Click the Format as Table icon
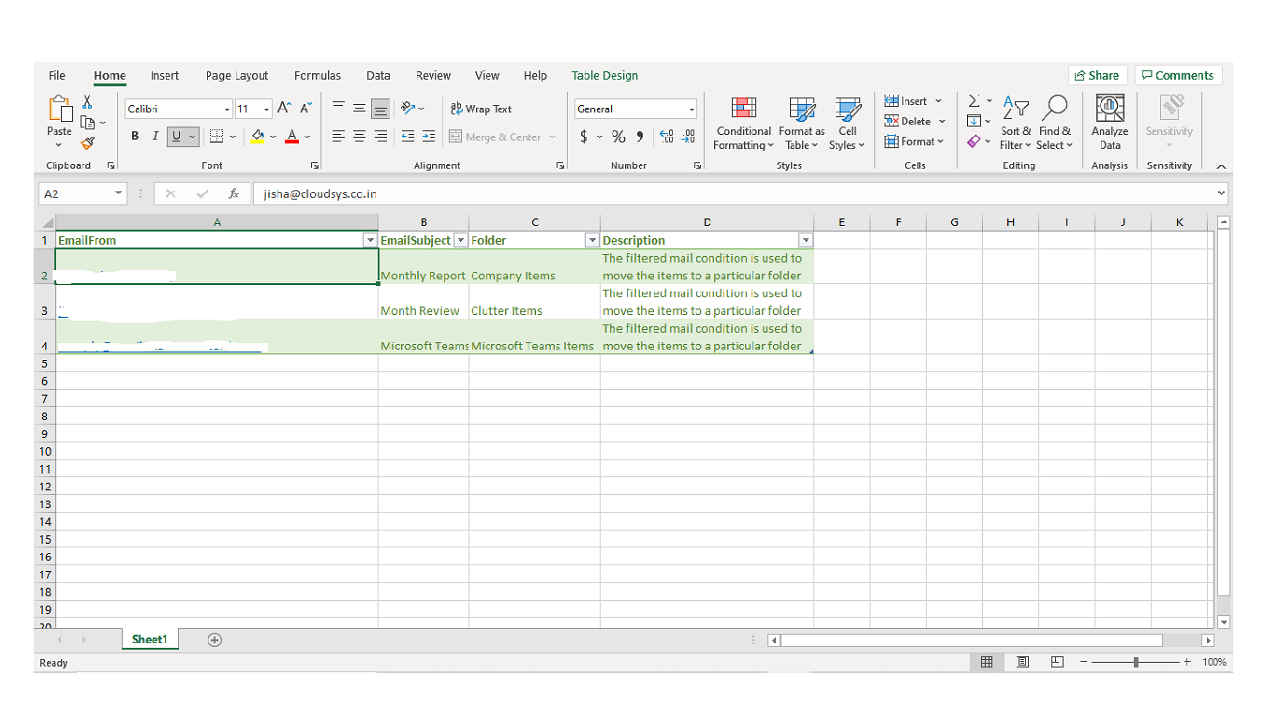This screenshot has height=720, width=1280. (x=802, y=110)
